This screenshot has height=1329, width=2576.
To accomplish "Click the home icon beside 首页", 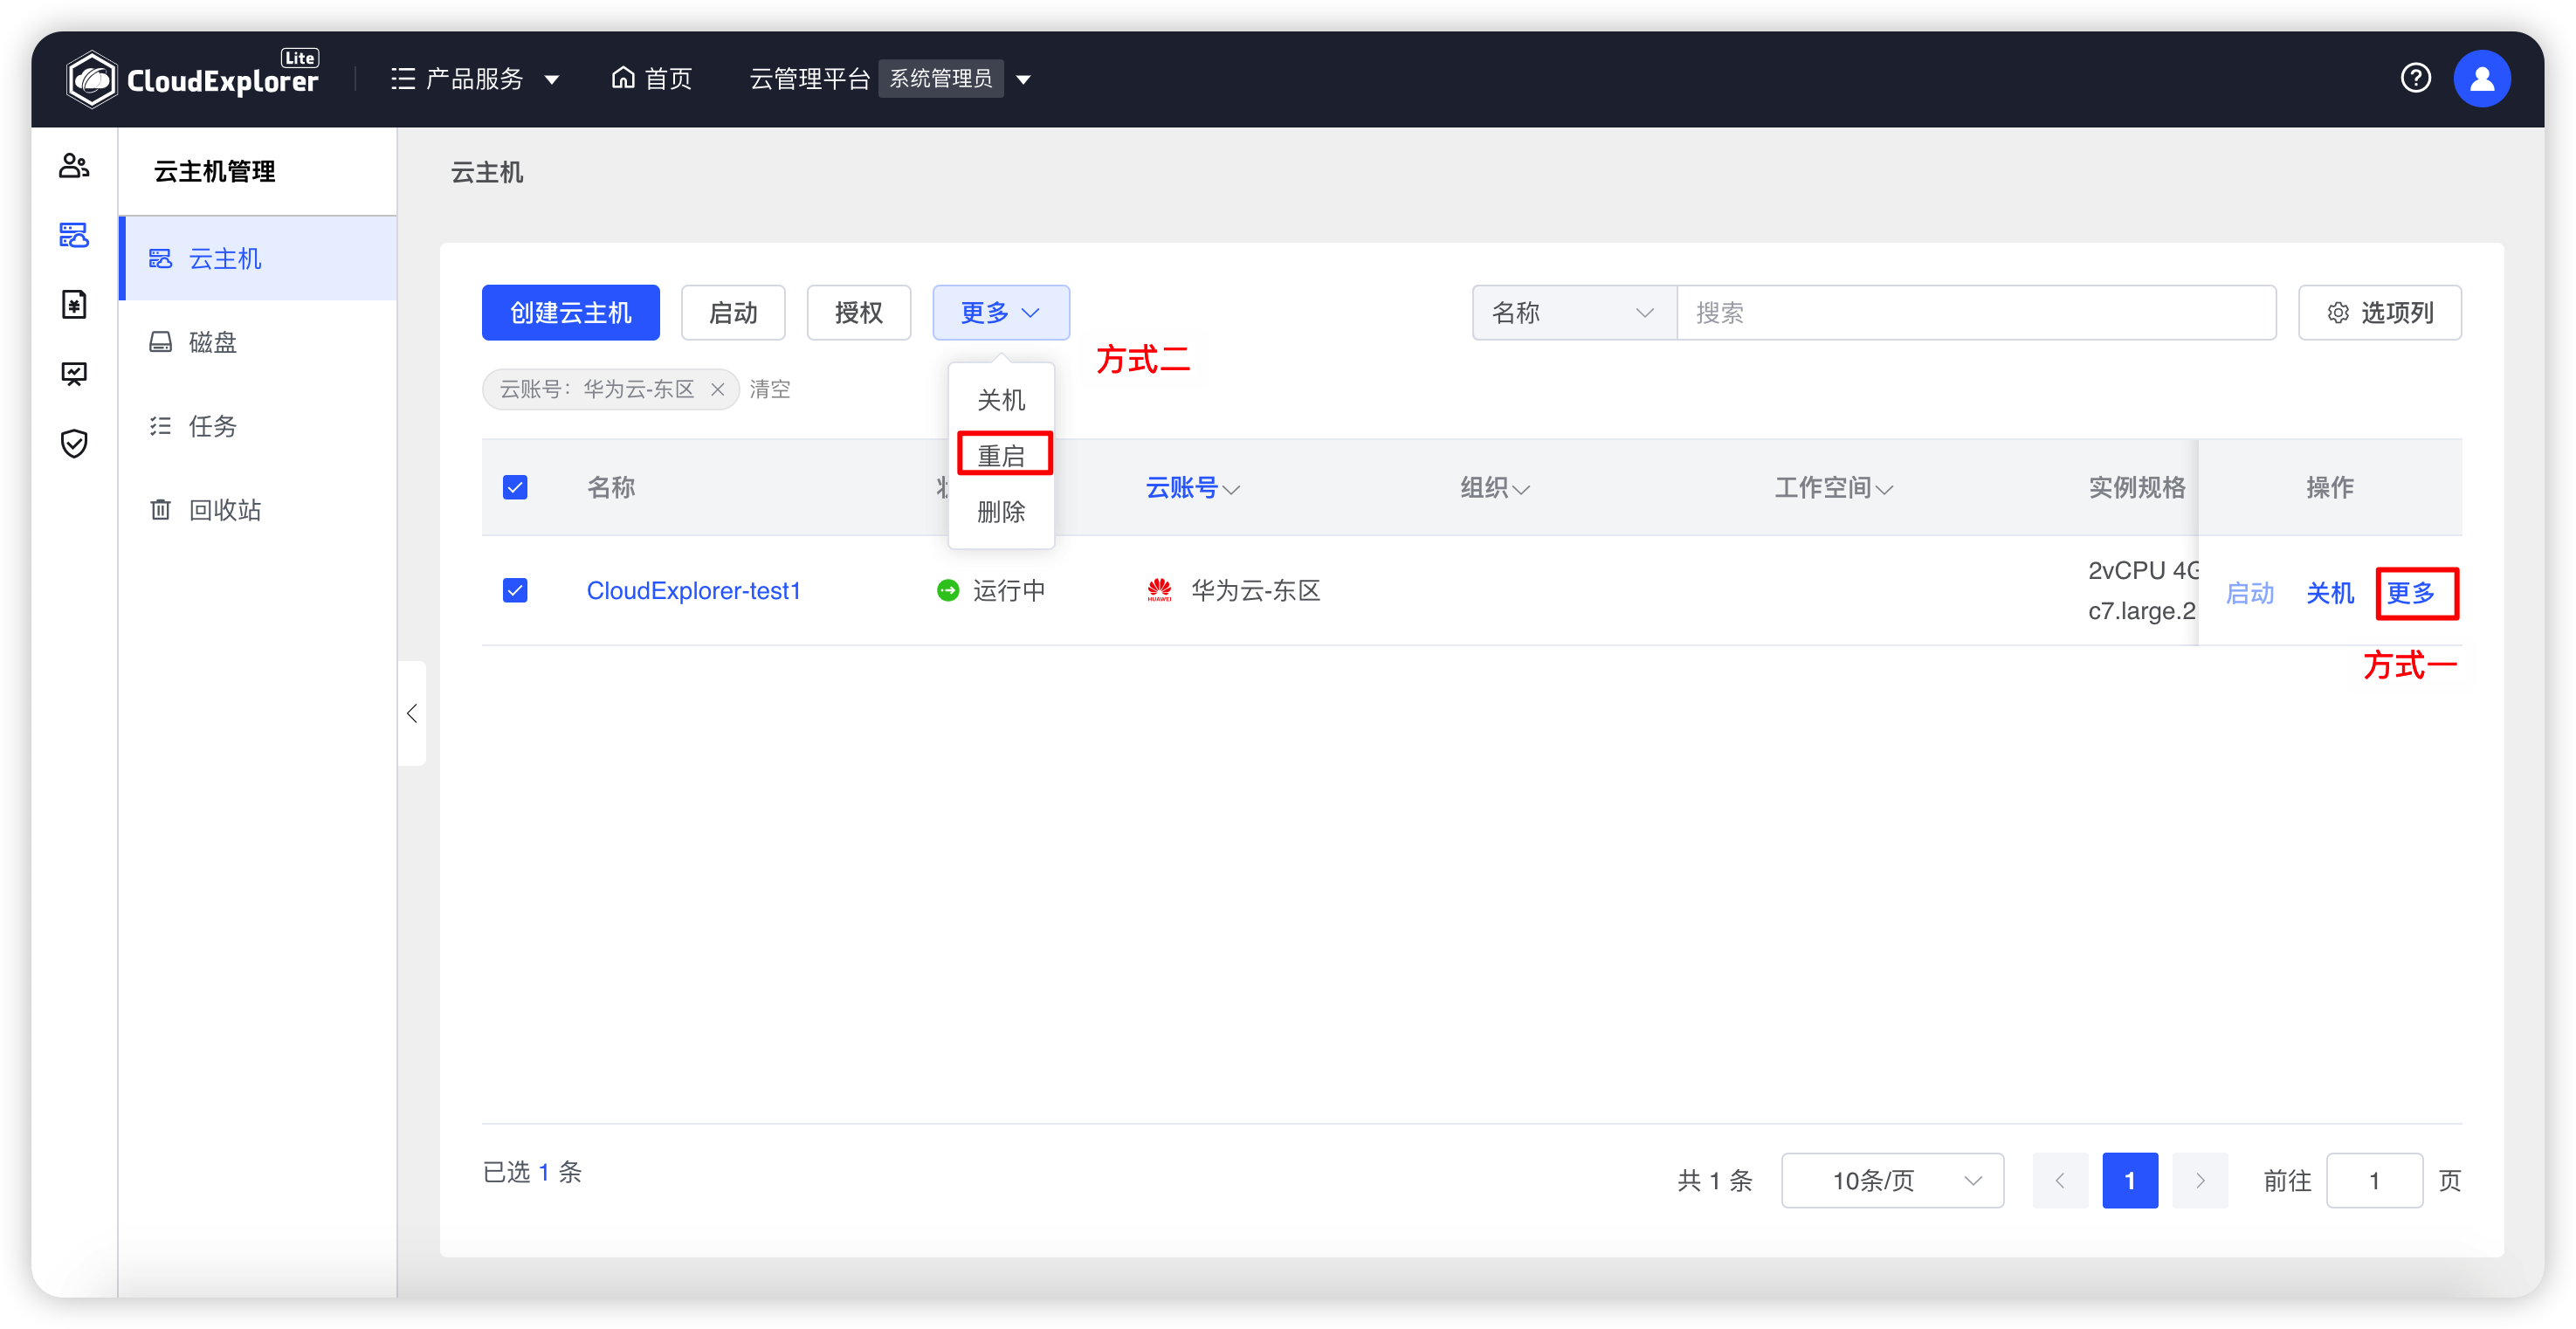I will click(x=623, y=78).
